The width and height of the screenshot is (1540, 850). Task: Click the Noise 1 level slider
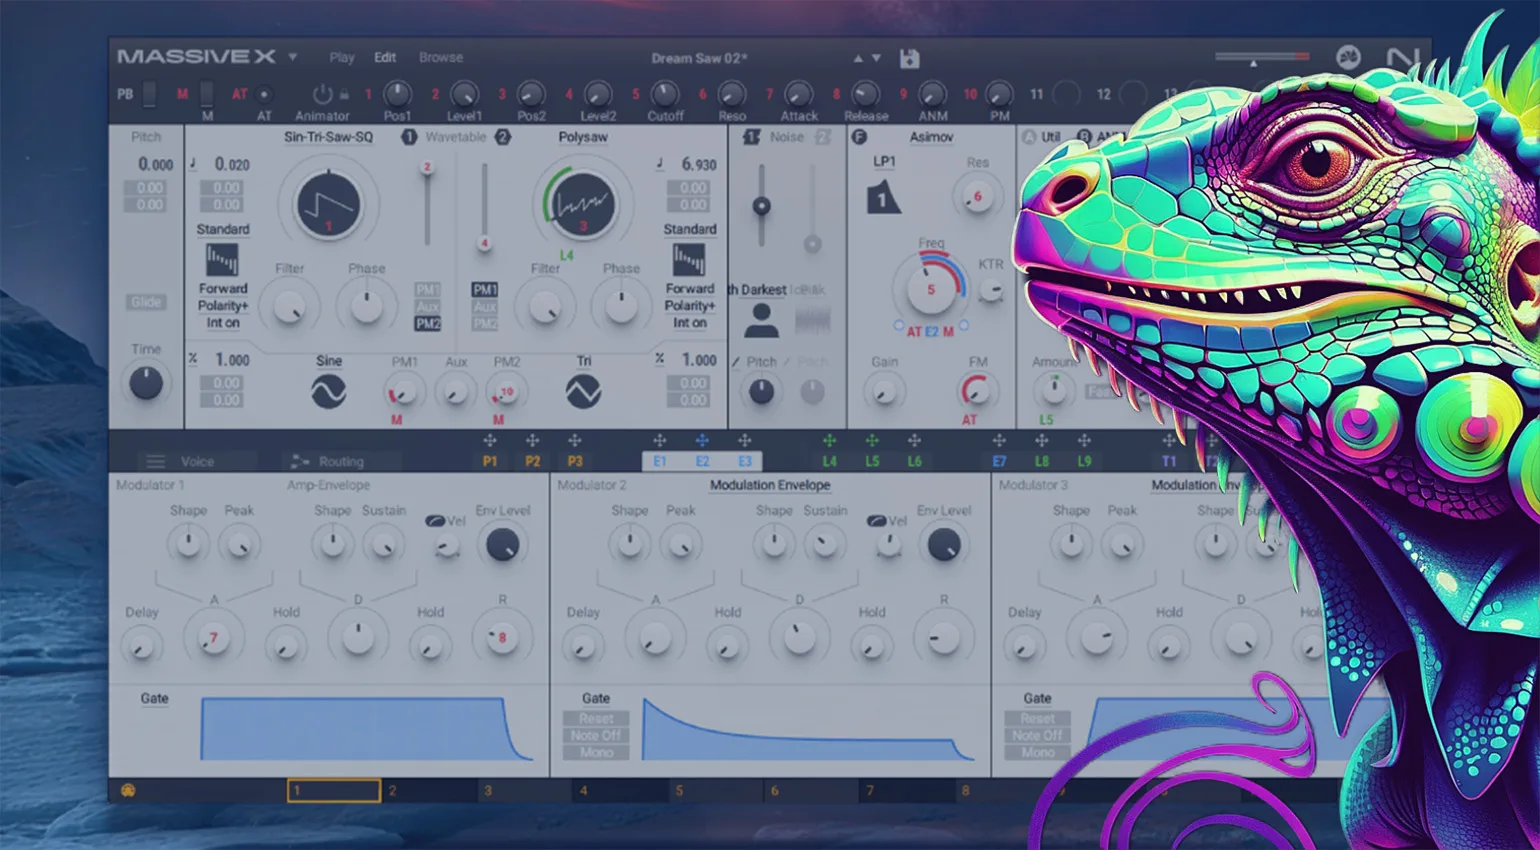point(761,206)
